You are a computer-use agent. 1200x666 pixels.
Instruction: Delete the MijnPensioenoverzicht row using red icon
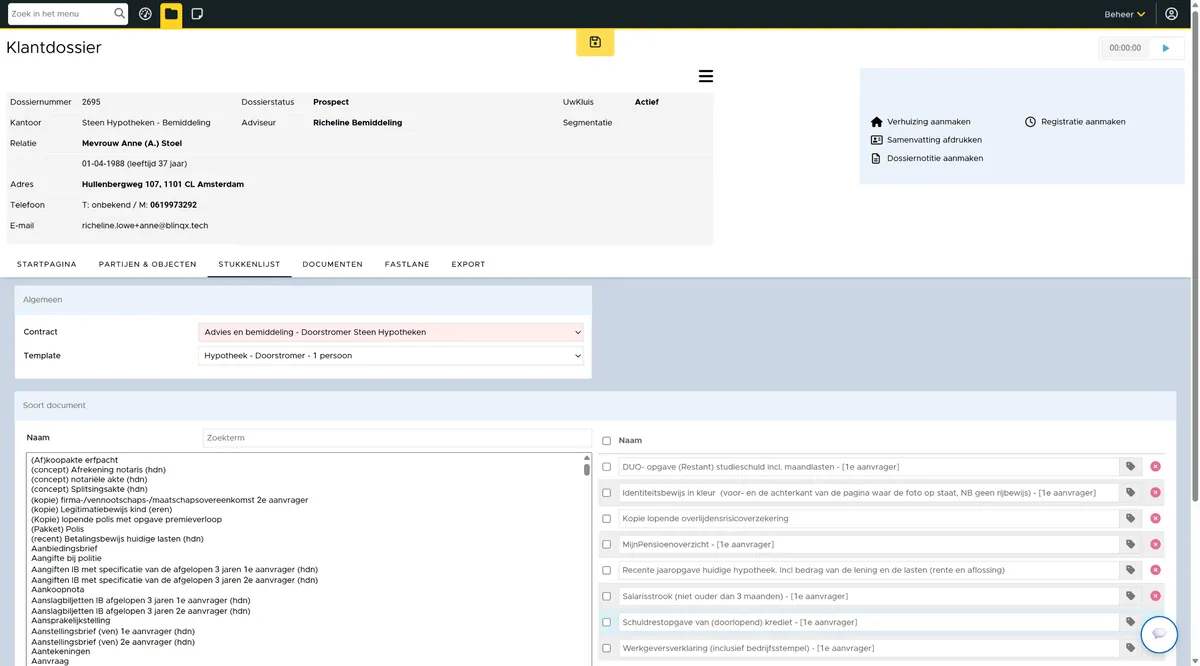[x=1155, y=544]
